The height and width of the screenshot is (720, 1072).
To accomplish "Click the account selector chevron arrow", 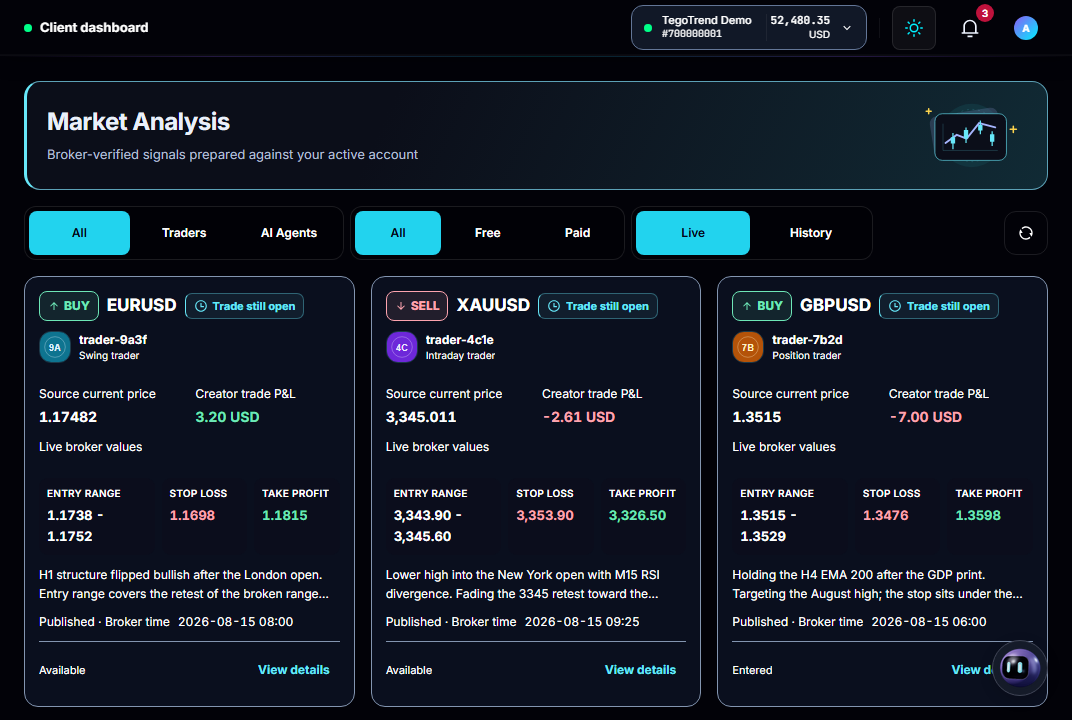I will (847, 28).
